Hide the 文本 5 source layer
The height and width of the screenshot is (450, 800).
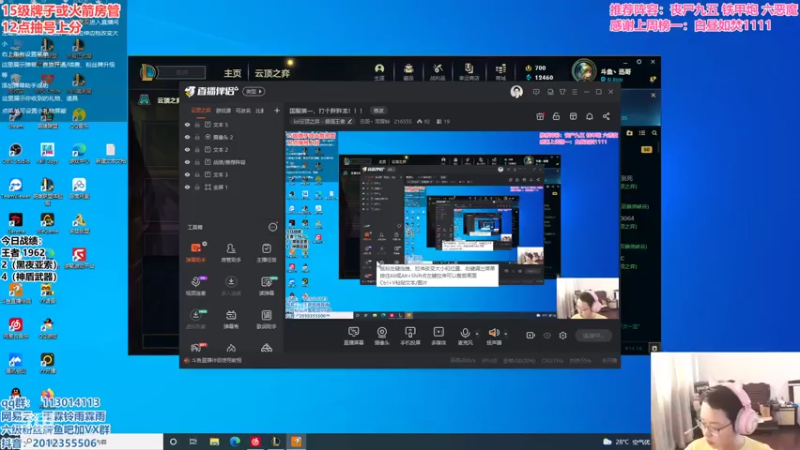click(187, 124)
